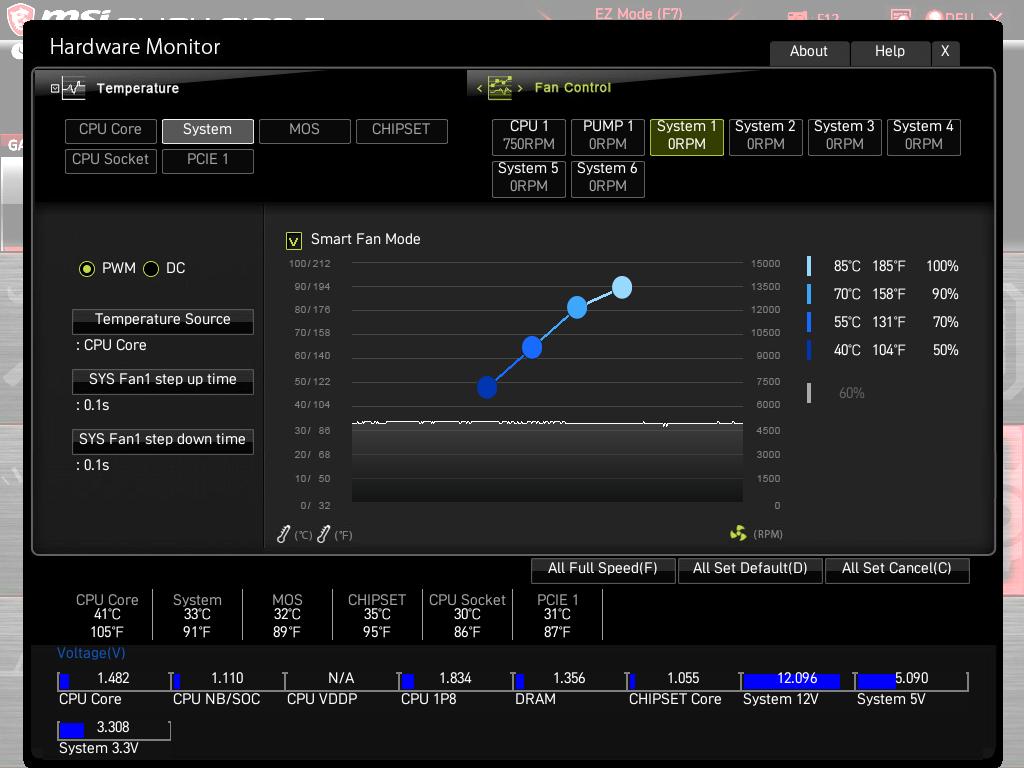Click the Fahrenheit thermometer icon below graph
This screenshot has width=1024, height=768.
323,534
